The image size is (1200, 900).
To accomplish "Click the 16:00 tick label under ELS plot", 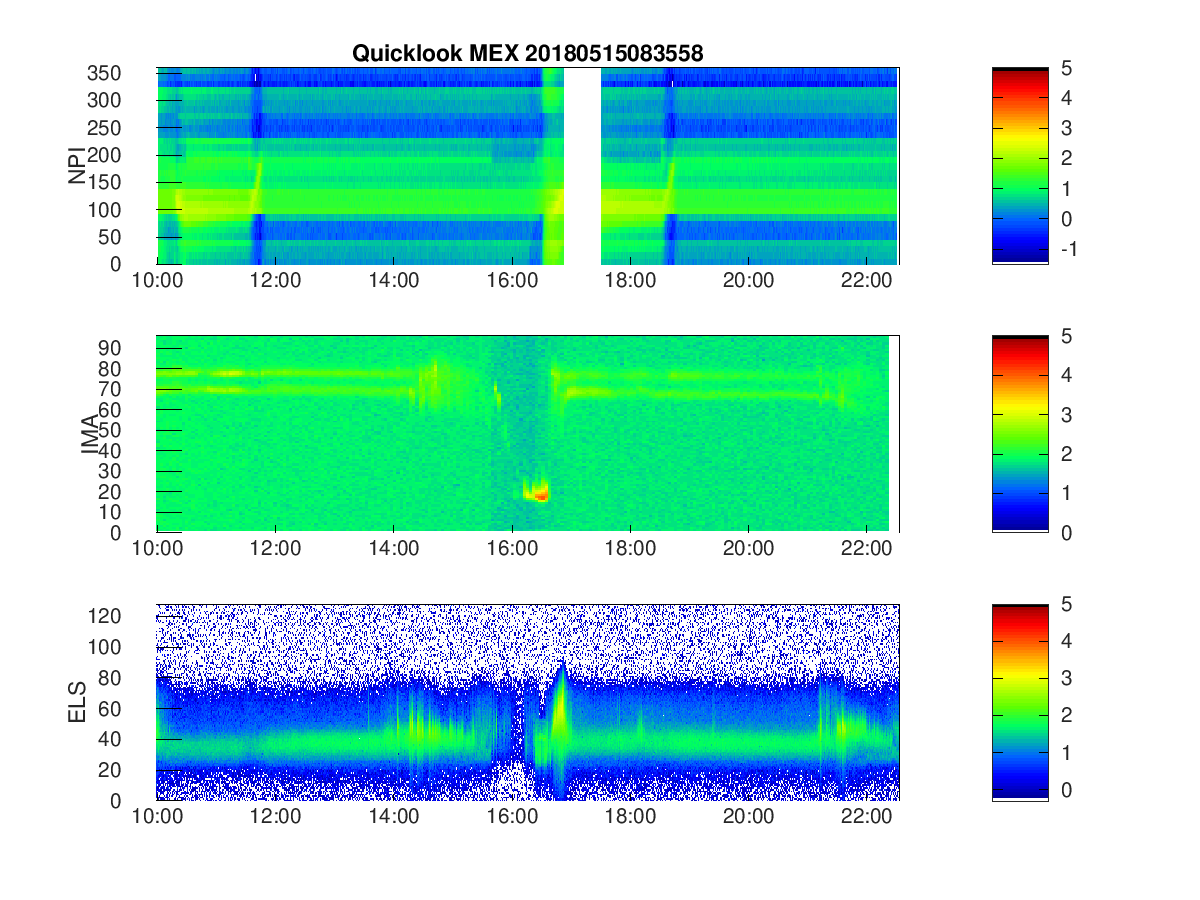I will tap(512, 817).
